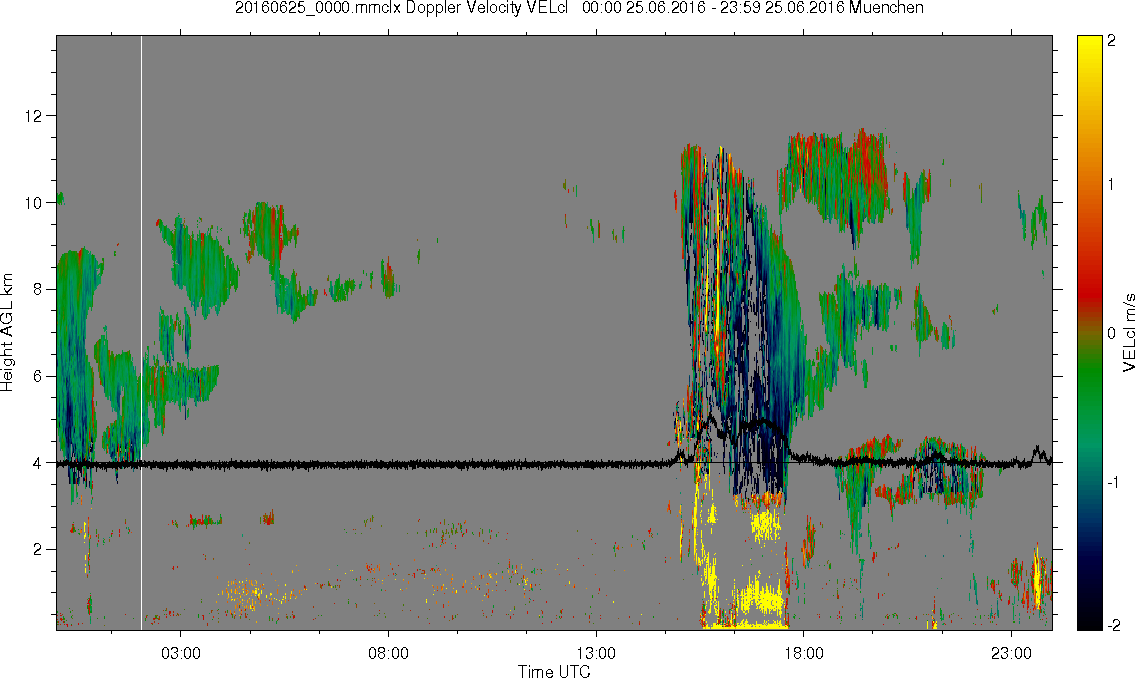
Task: Click the plot title text at top
Action: click(x=579, y=8)
